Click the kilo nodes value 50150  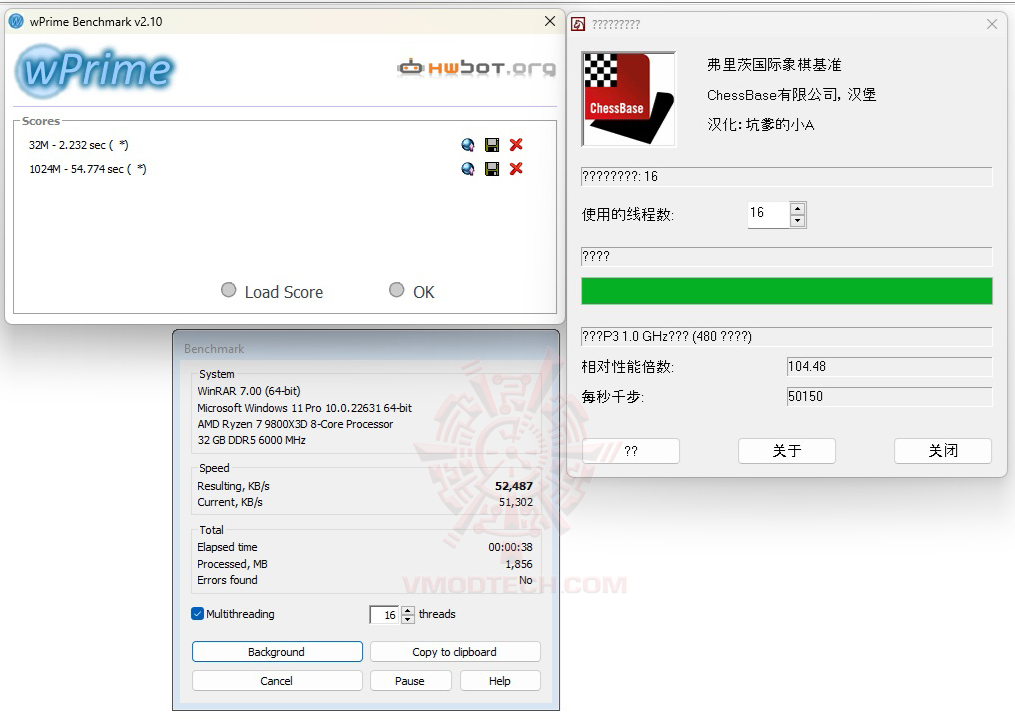(x=889, y=396)
